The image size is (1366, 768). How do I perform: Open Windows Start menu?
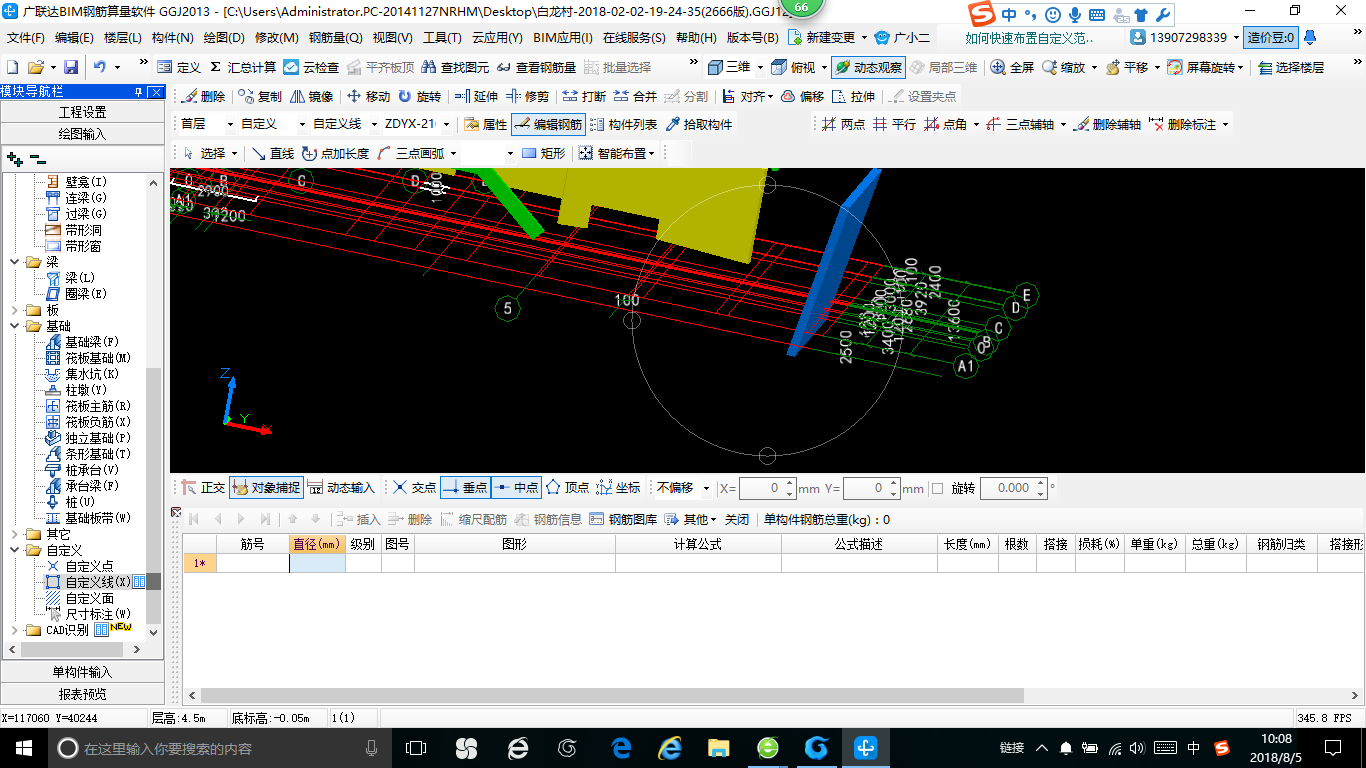[22, 747]
